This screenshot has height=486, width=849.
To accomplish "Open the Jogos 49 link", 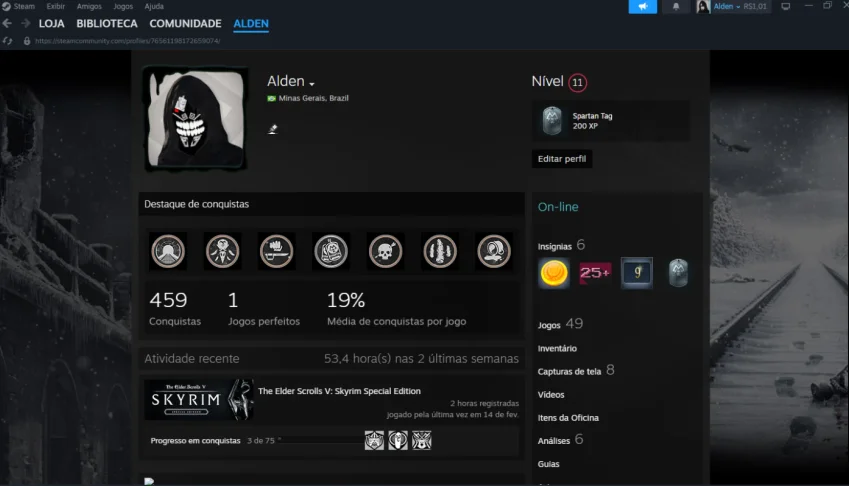I will click(560, 324).
